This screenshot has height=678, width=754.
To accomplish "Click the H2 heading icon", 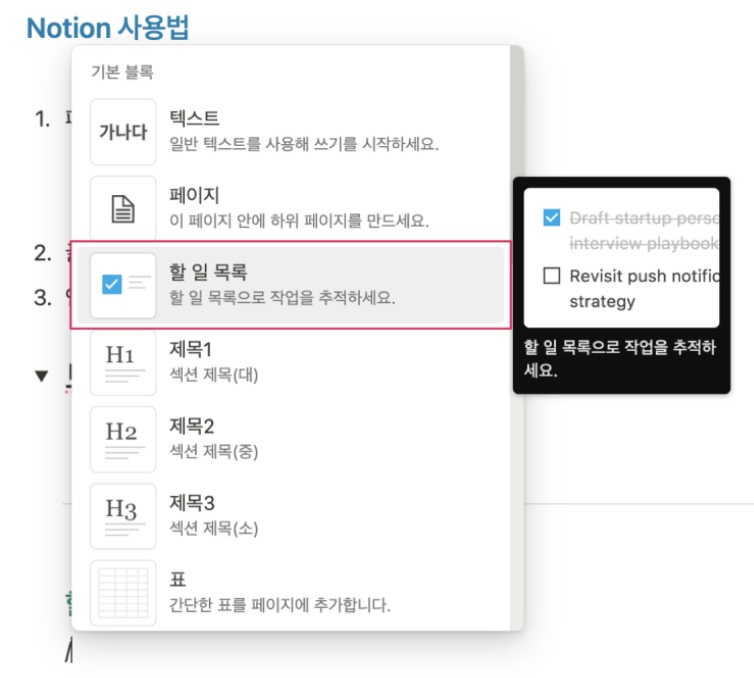I will (x=123, y=439).
